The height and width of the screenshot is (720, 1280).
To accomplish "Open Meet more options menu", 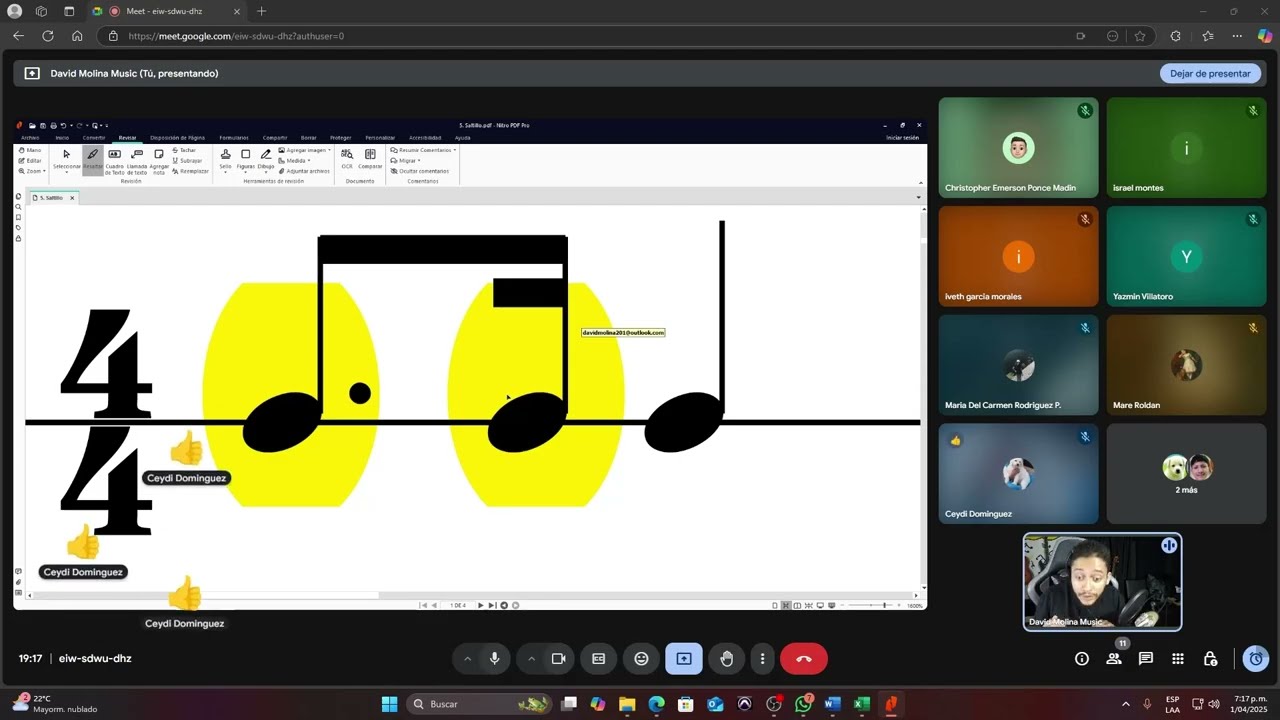I will (762, 659).
